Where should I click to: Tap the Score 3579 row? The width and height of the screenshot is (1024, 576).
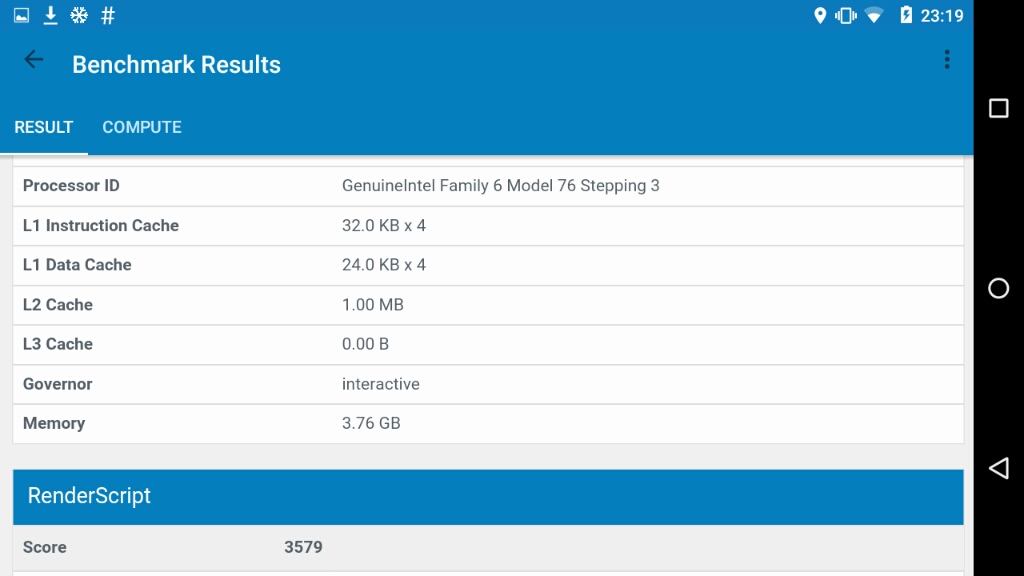(488, 547)
